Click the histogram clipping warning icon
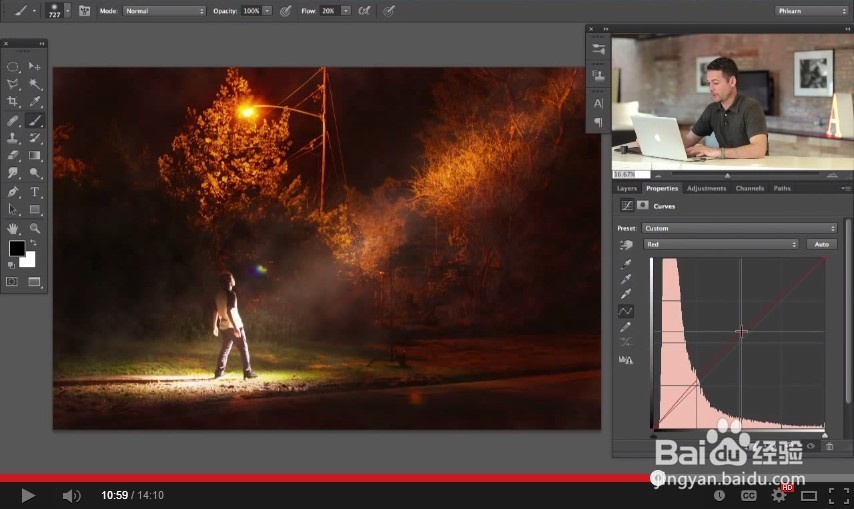Viewport: 854px width, 509px height. tap(626, 360)
